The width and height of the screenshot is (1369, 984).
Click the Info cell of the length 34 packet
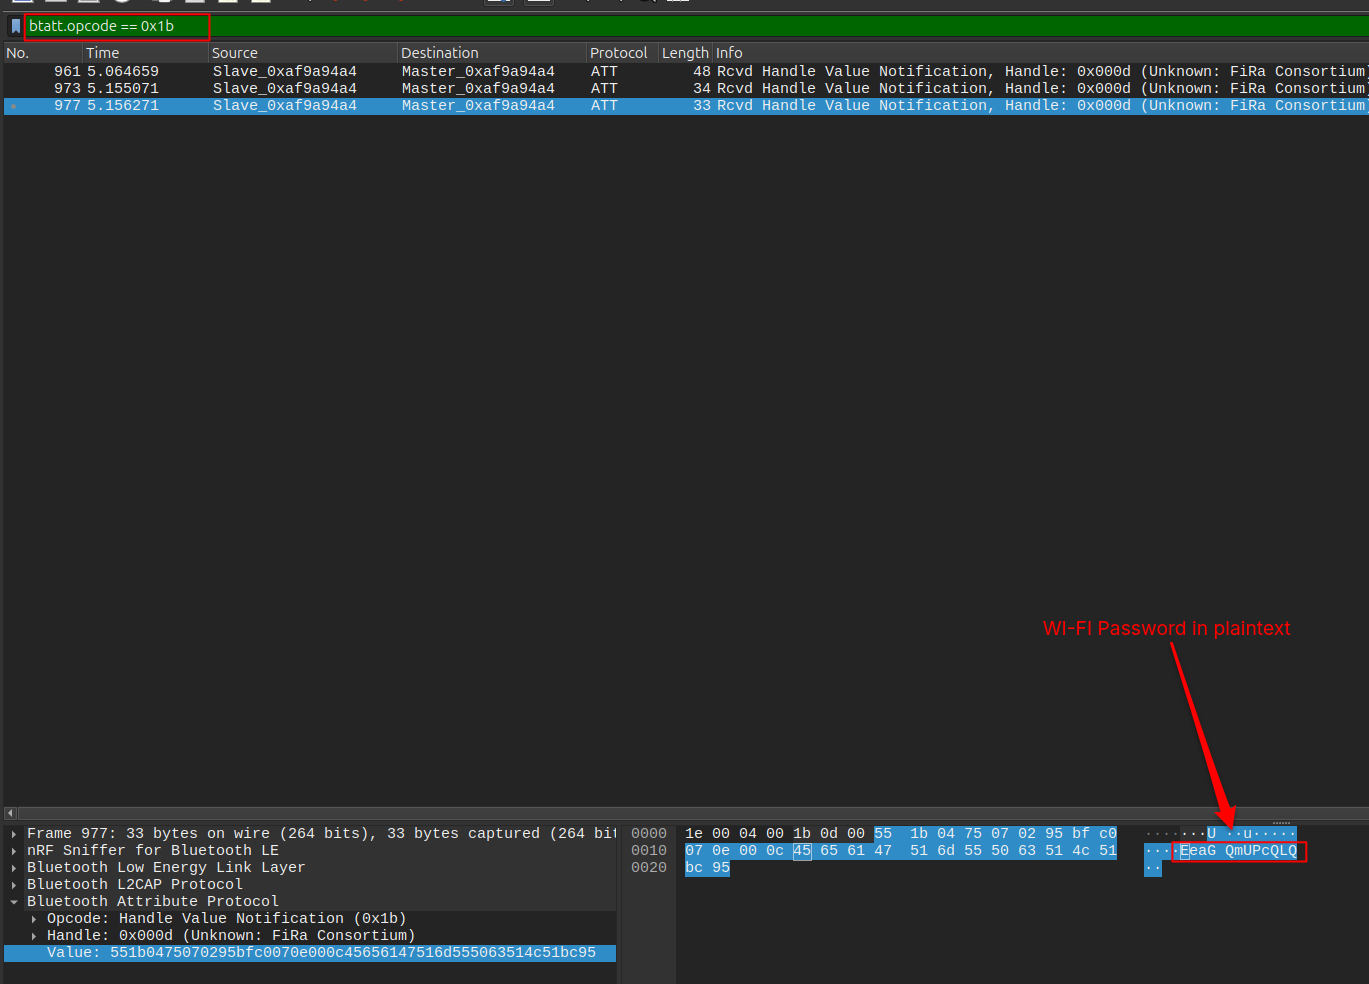pyautogui.click(x=1041, y=88)
